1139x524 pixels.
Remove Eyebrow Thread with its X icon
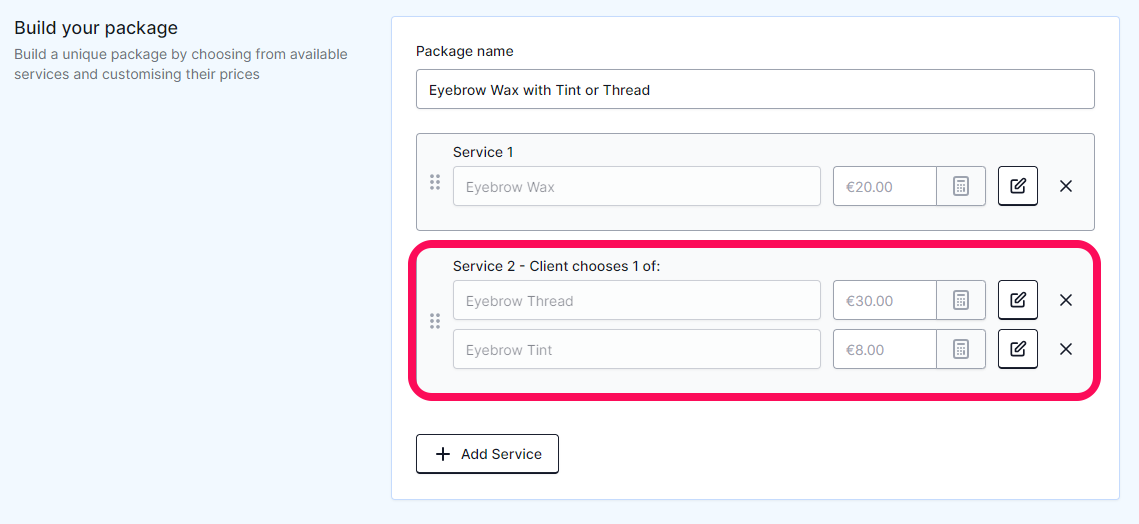coord(1066,299)
